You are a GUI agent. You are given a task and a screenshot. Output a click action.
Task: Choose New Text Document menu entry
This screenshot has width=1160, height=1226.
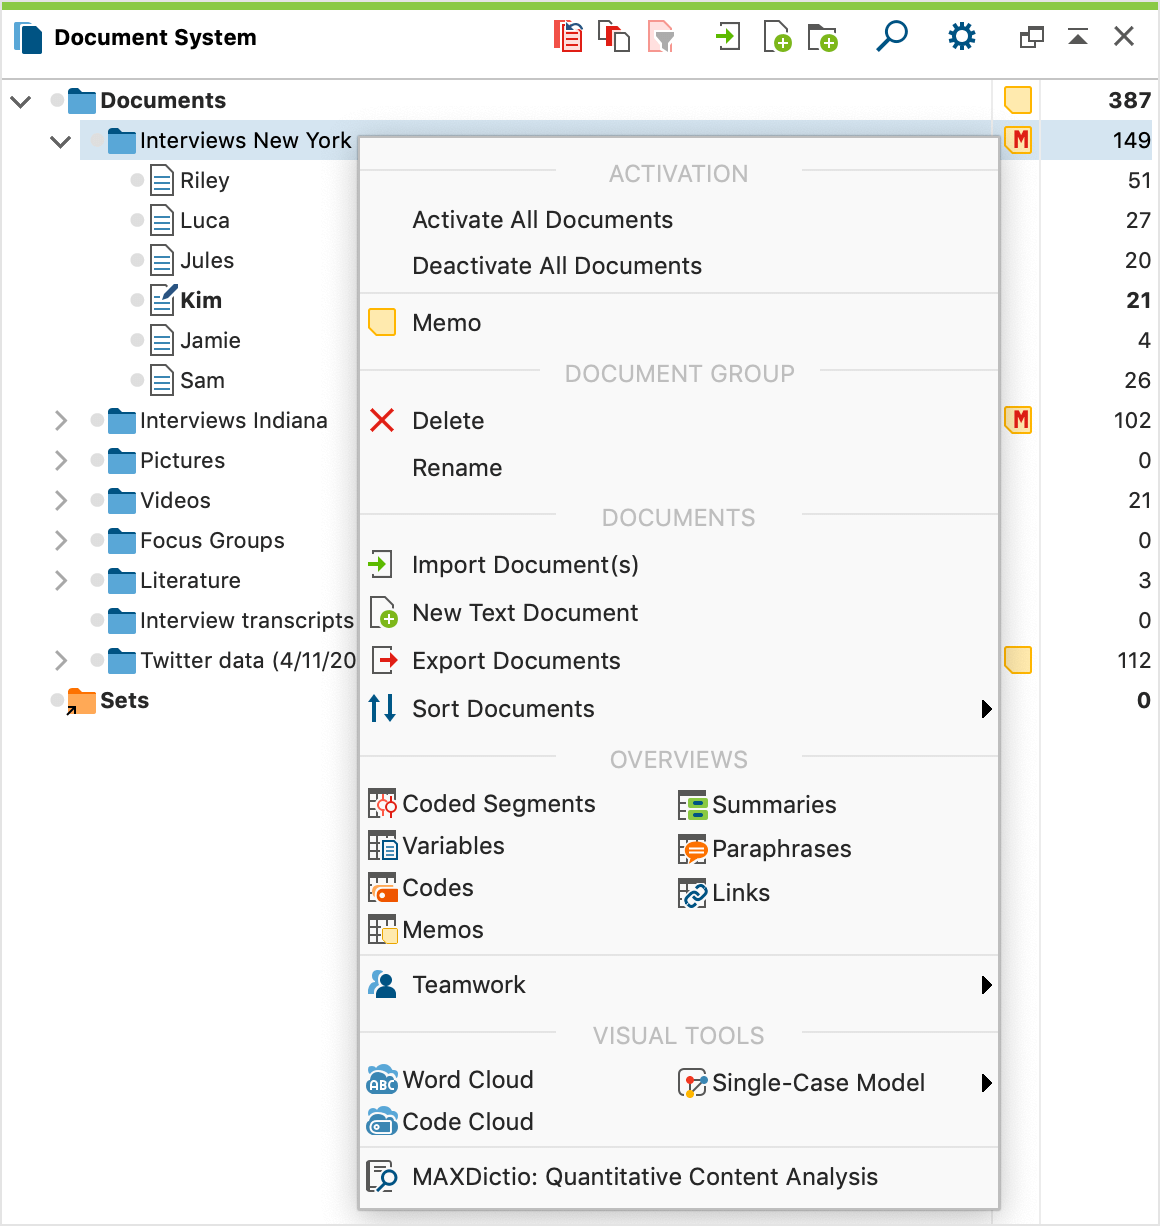679,613
